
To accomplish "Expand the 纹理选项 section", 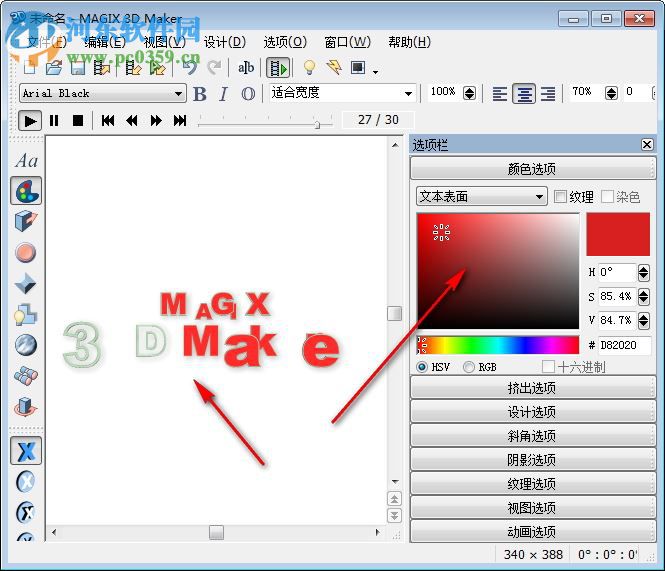I will coord(533,483).
